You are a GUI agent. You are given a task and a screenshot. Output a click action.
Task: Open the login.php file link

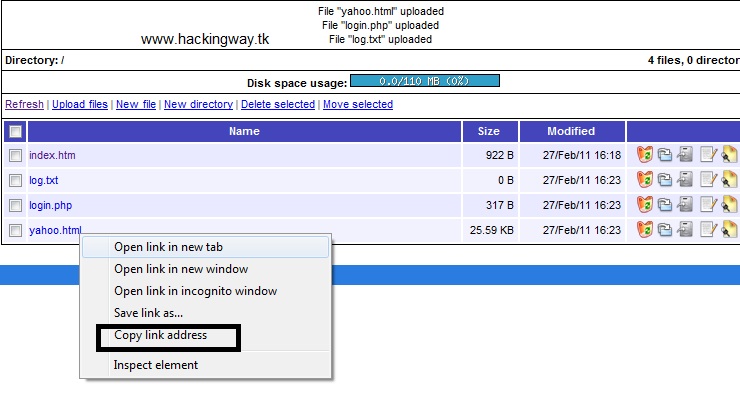[50, 205]
